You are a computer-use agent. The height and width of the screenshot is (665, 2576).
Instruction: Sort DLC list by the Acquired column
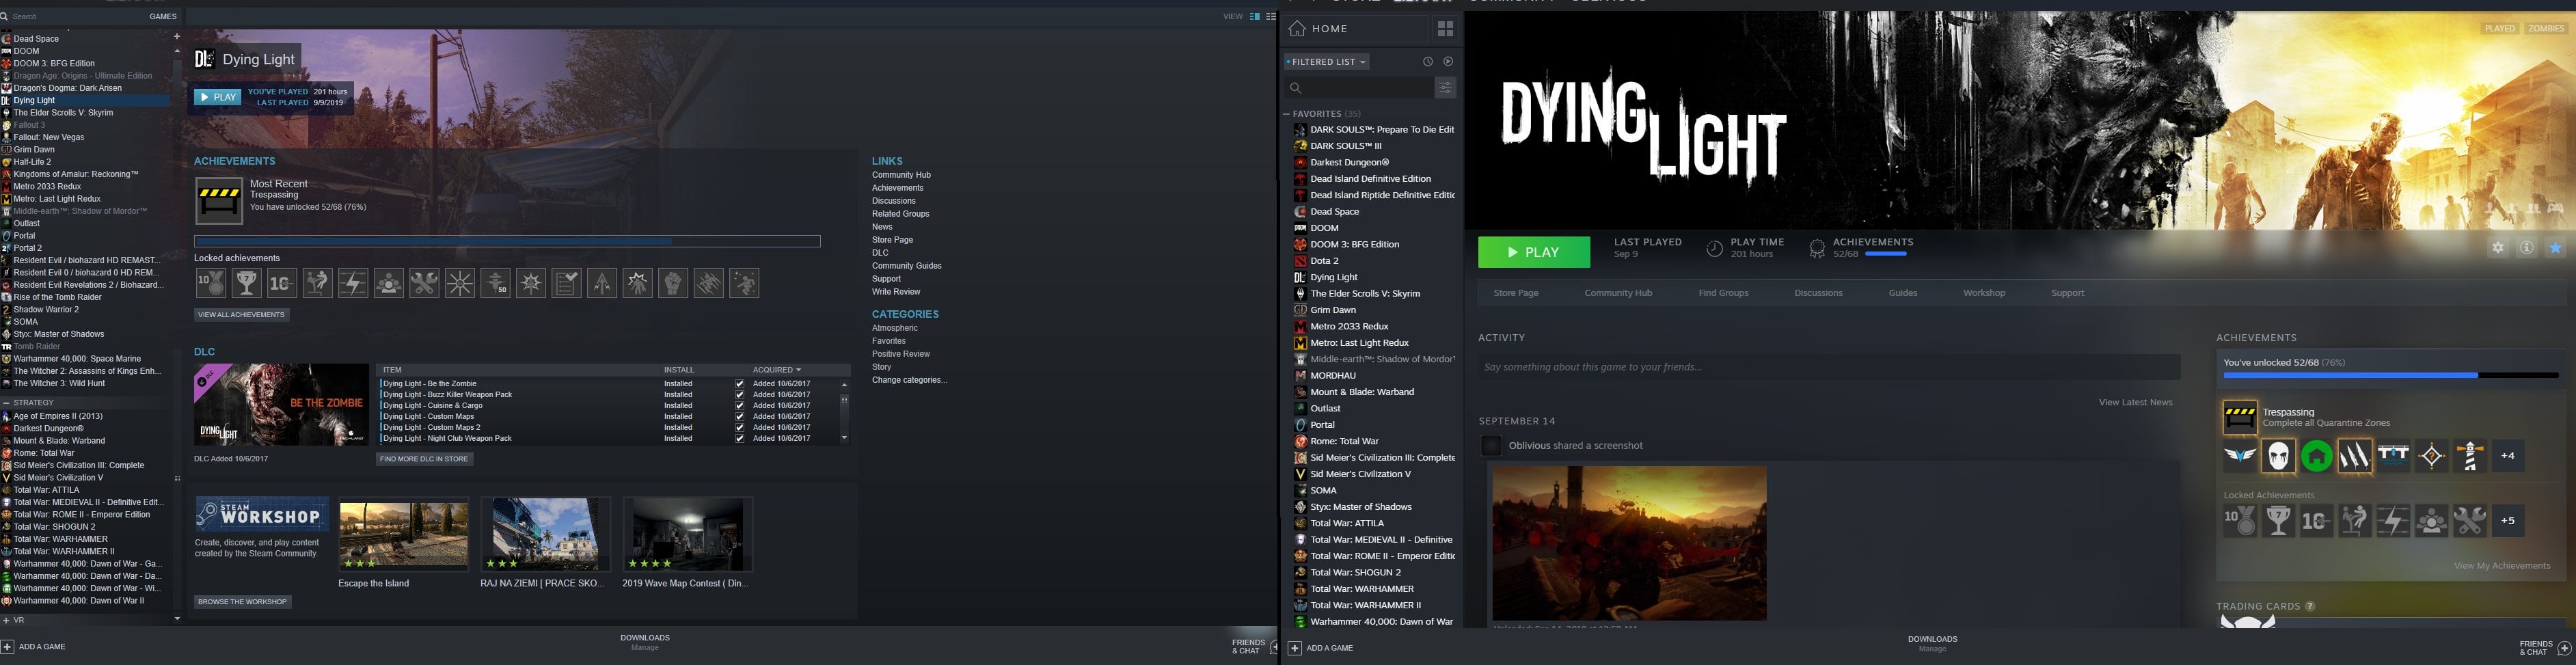point(777,370)
